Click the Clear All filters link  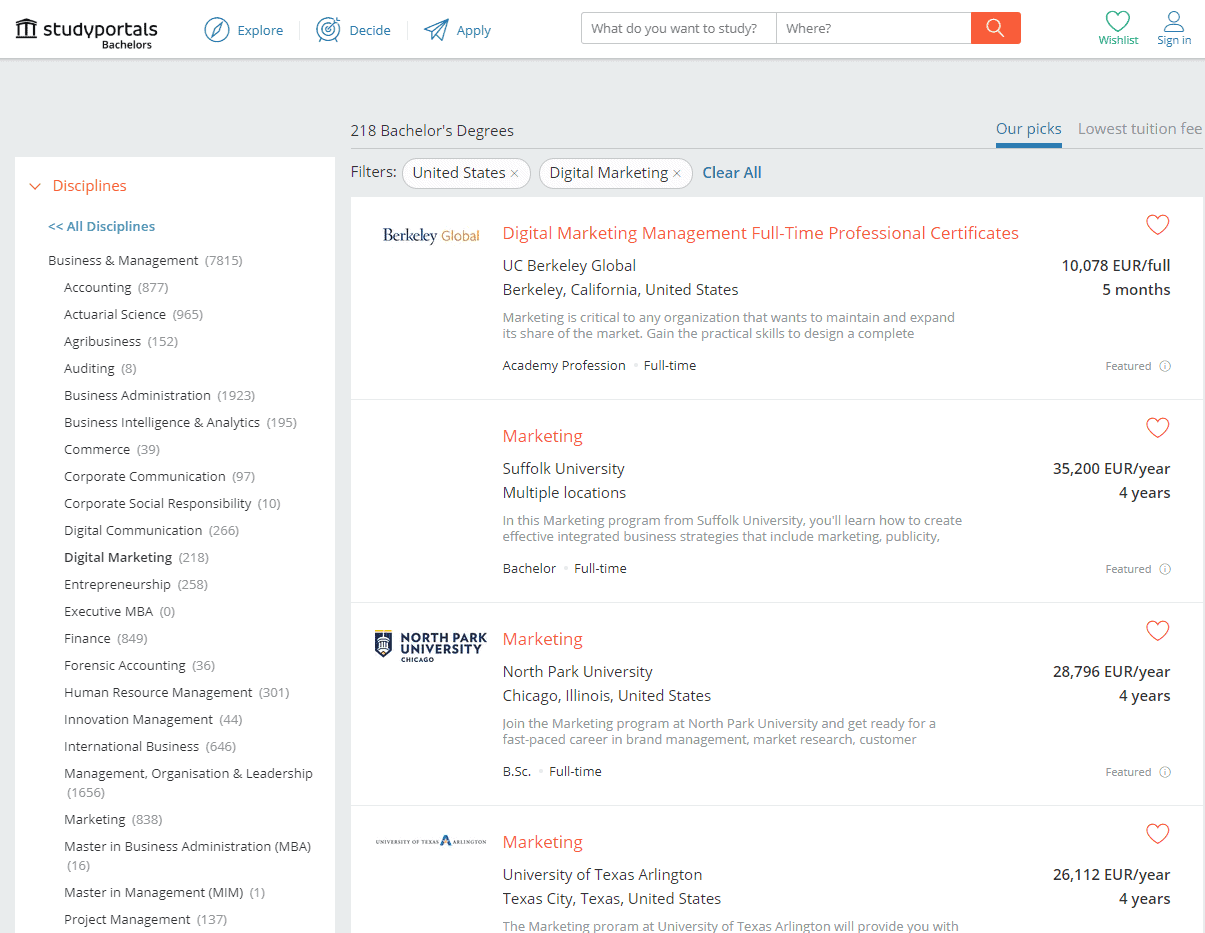tap(731, 172)
